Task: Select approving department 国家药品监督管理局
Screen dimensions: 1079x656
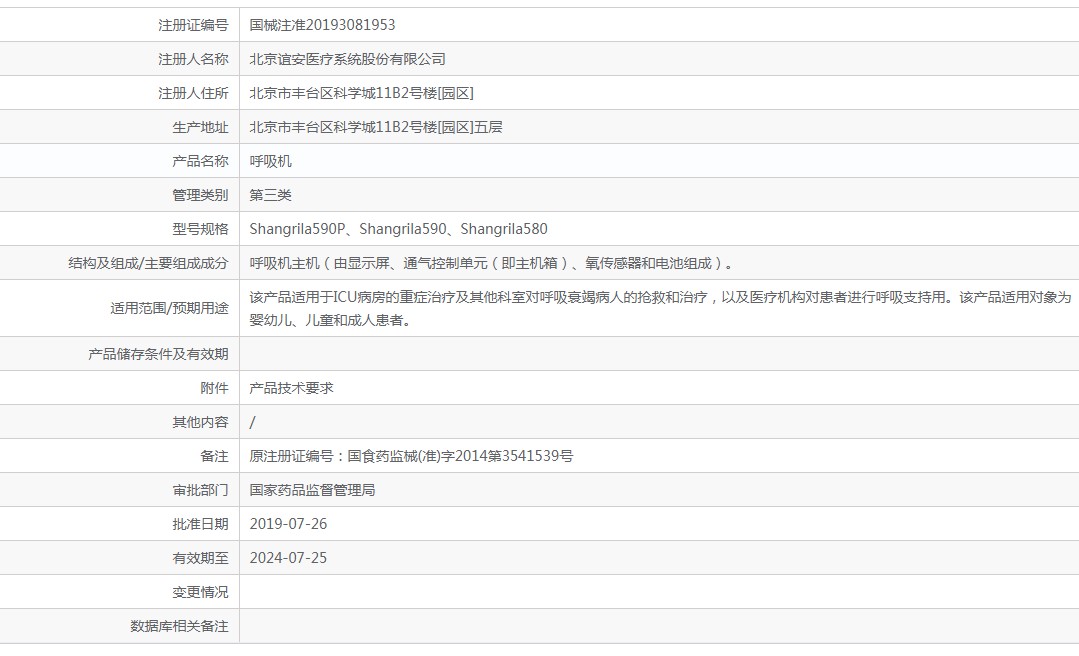Action: click(312, 490)
